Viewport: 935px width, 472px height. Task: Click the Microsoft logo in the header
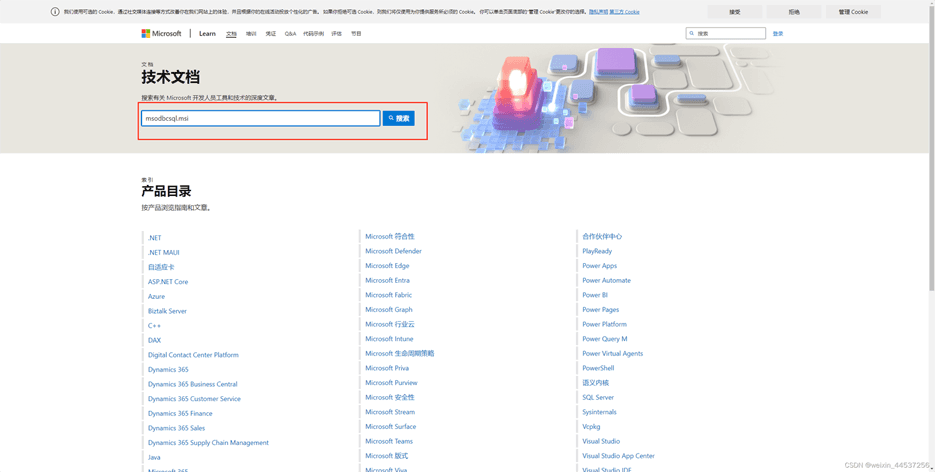[x=161, y=33]
